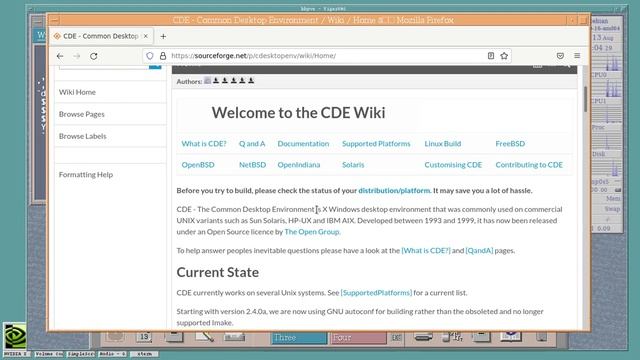Viewport: 640px width, 360px height.
Task: Open Wiki Home in the sidebar
Action: point(77,92)
